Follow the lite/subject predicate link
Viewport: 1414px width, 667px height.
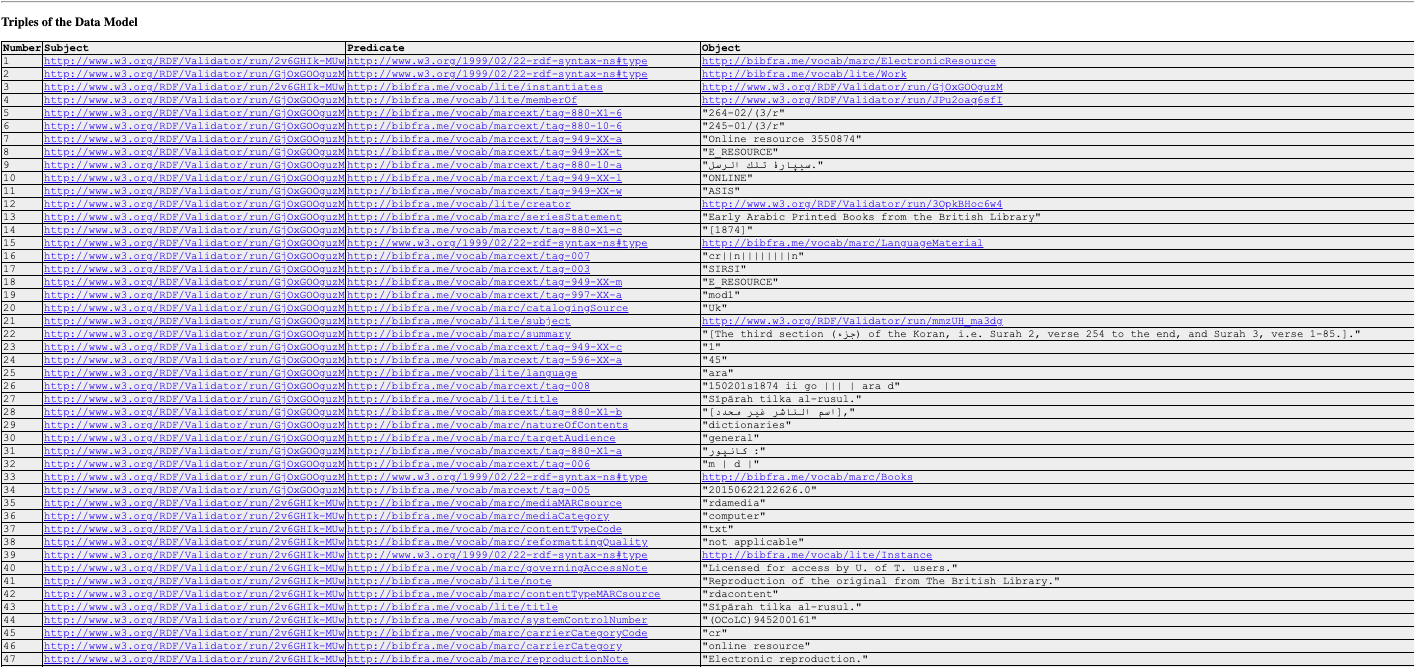(458, 321)
